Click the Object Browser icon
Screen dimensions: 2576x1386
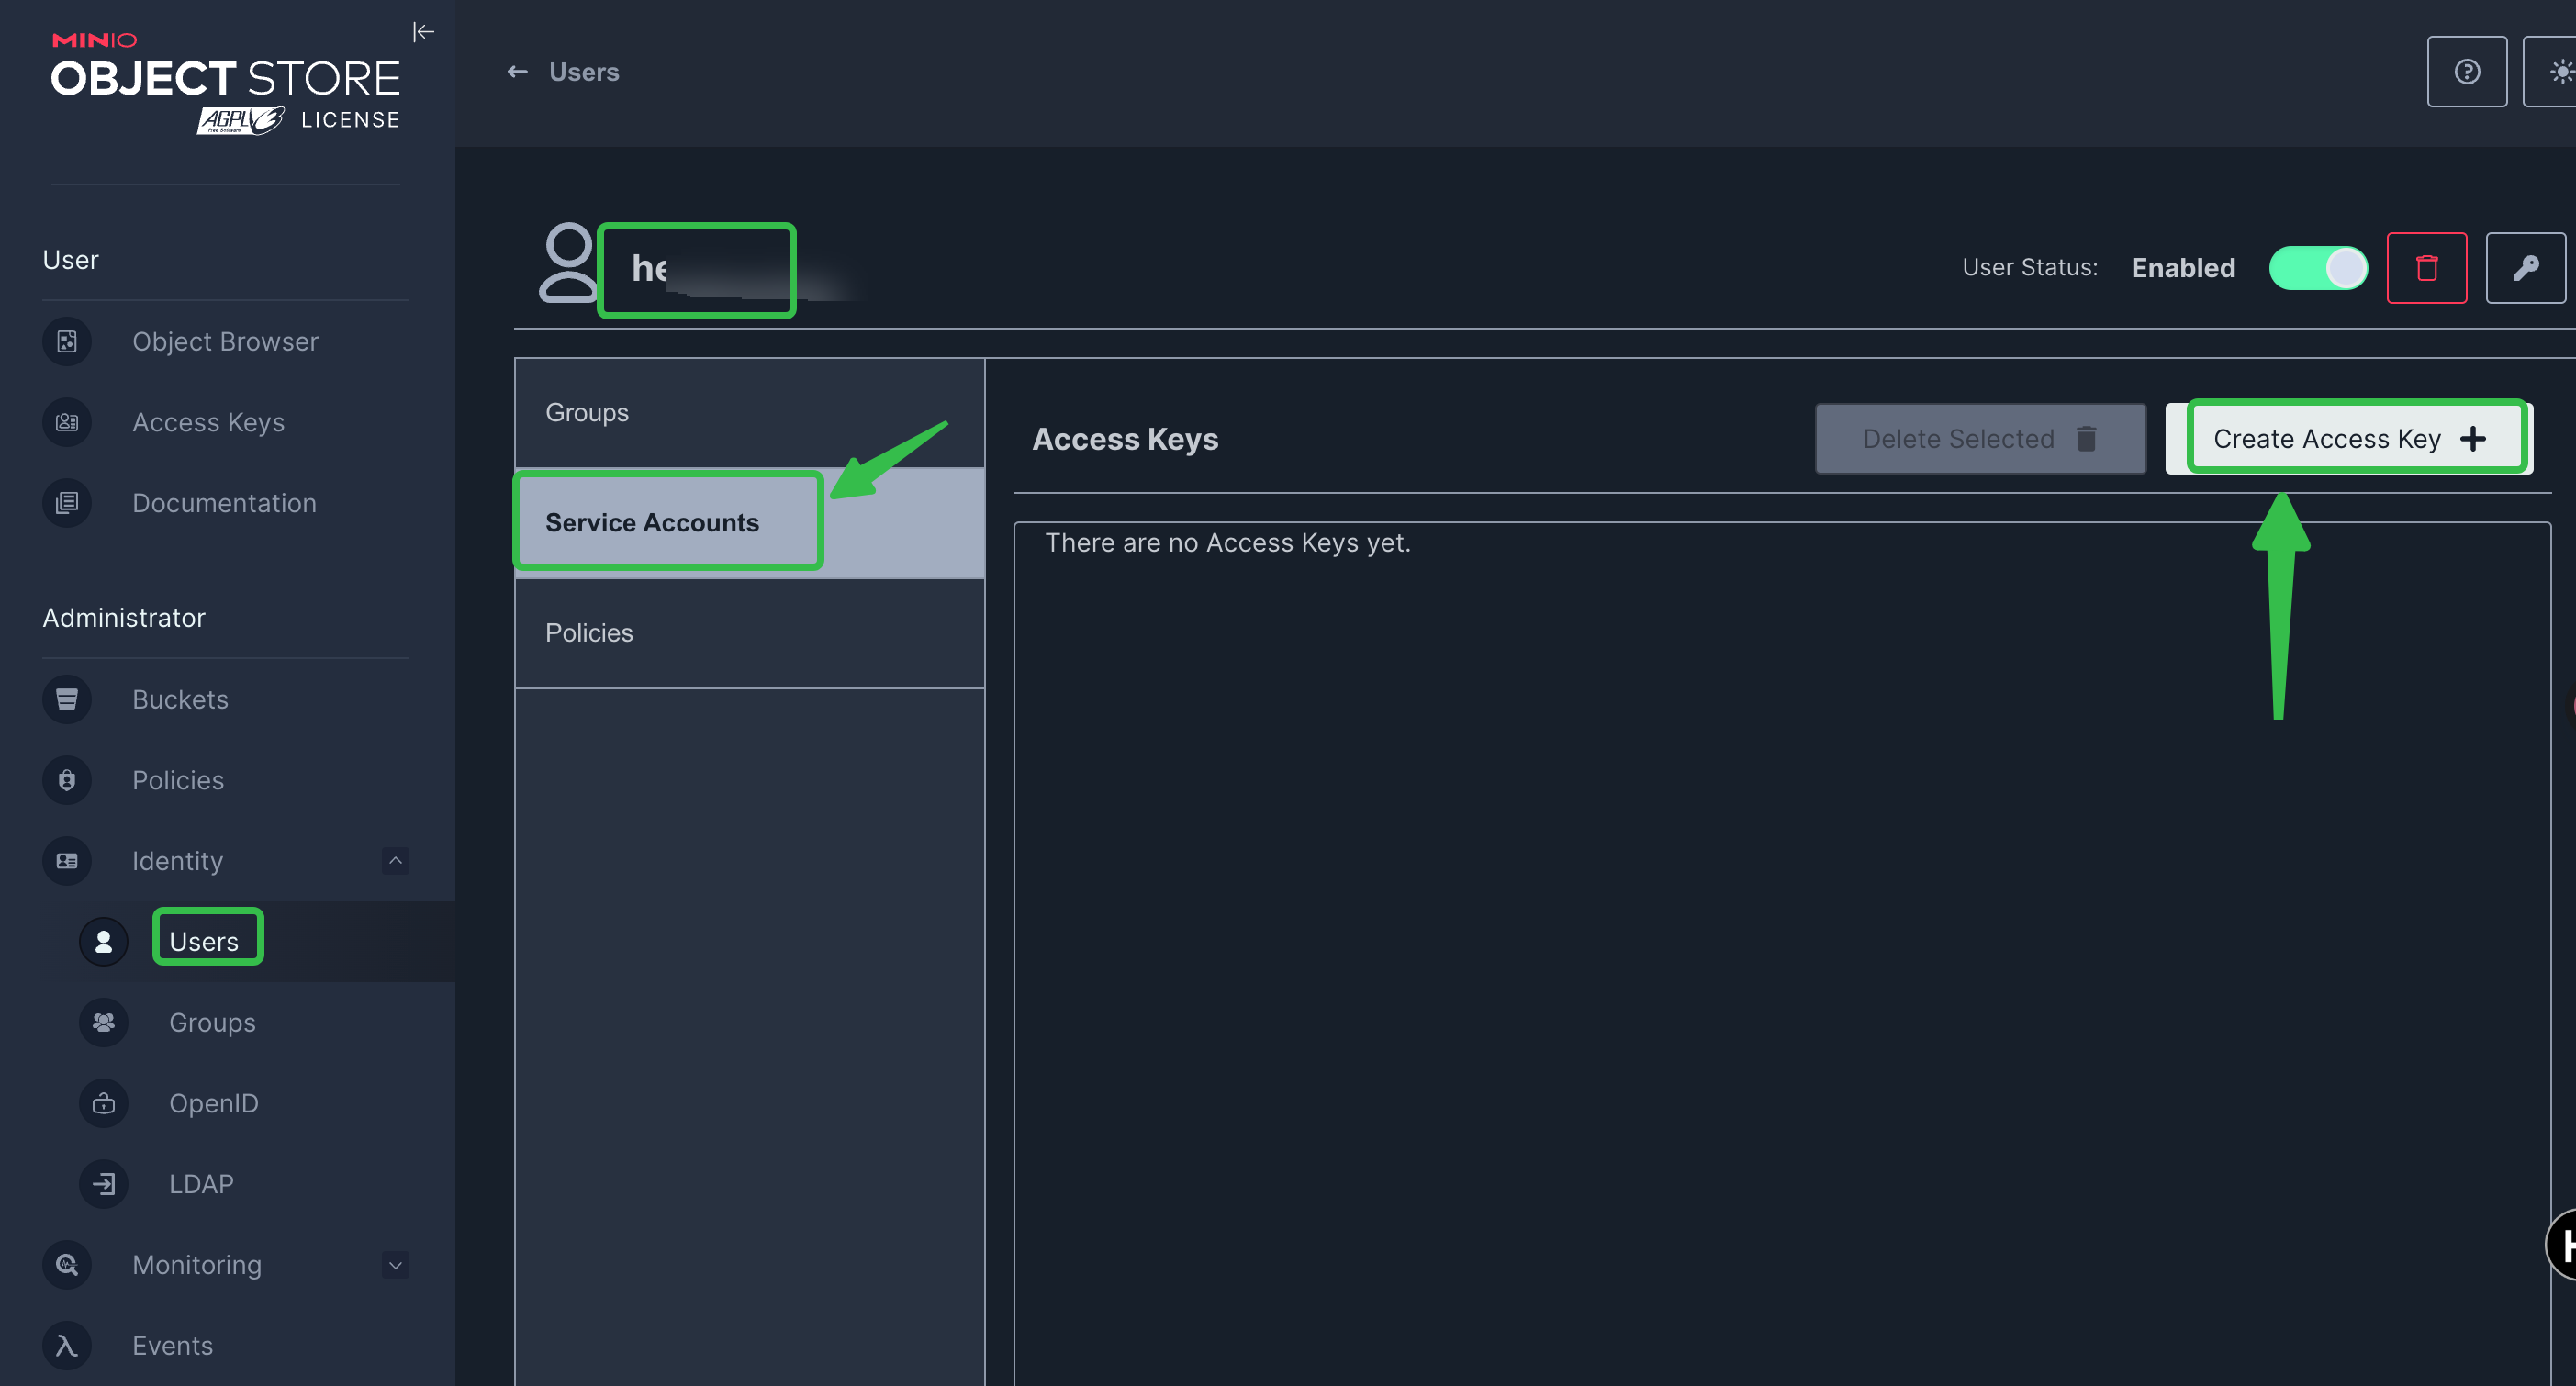click(x=67, y=342)
